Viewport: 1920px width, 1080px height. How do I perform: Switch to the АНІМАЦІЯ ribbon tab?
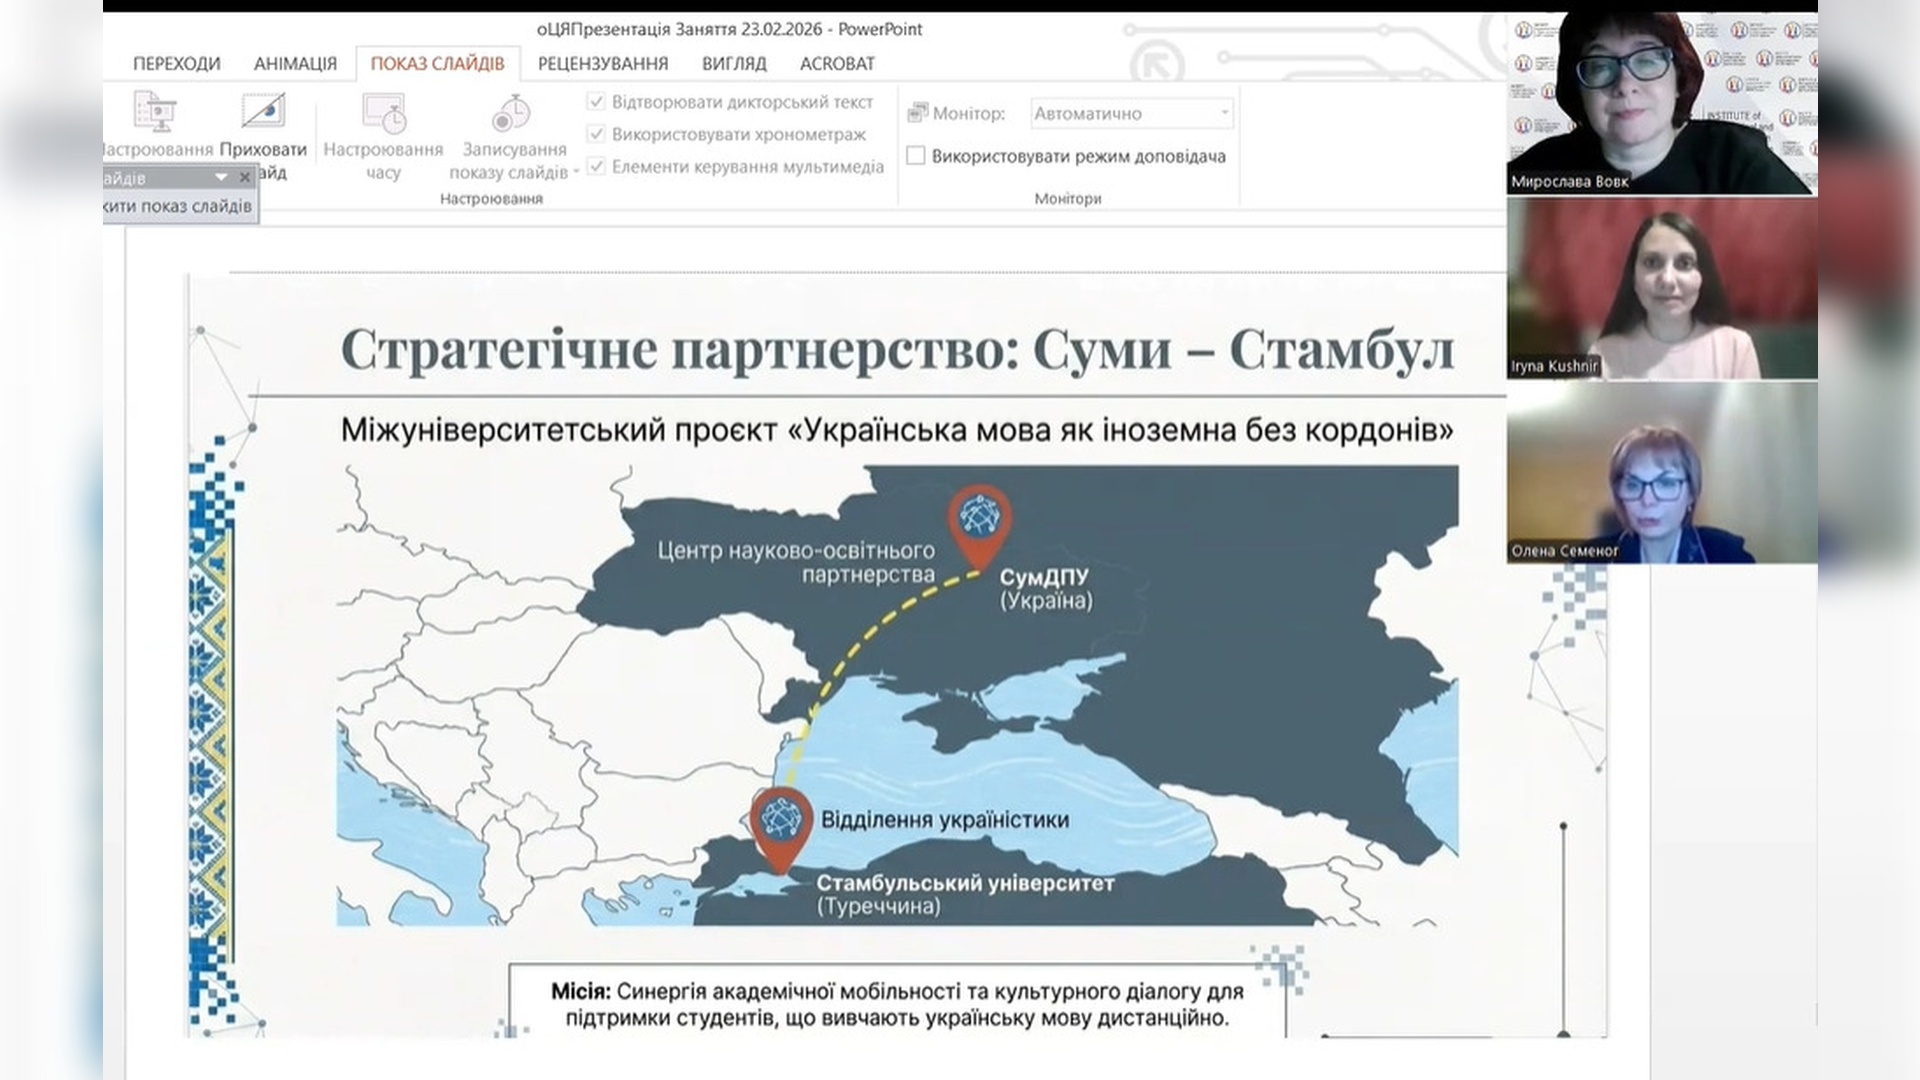coord(295,64)
